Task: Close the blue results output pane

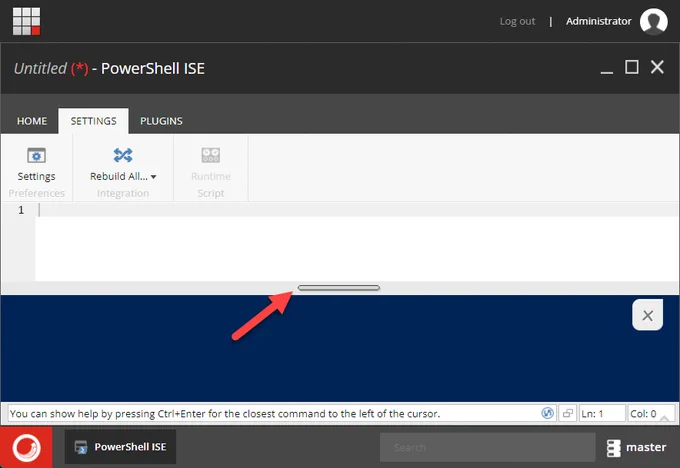Action: click(x=647, y=315)
